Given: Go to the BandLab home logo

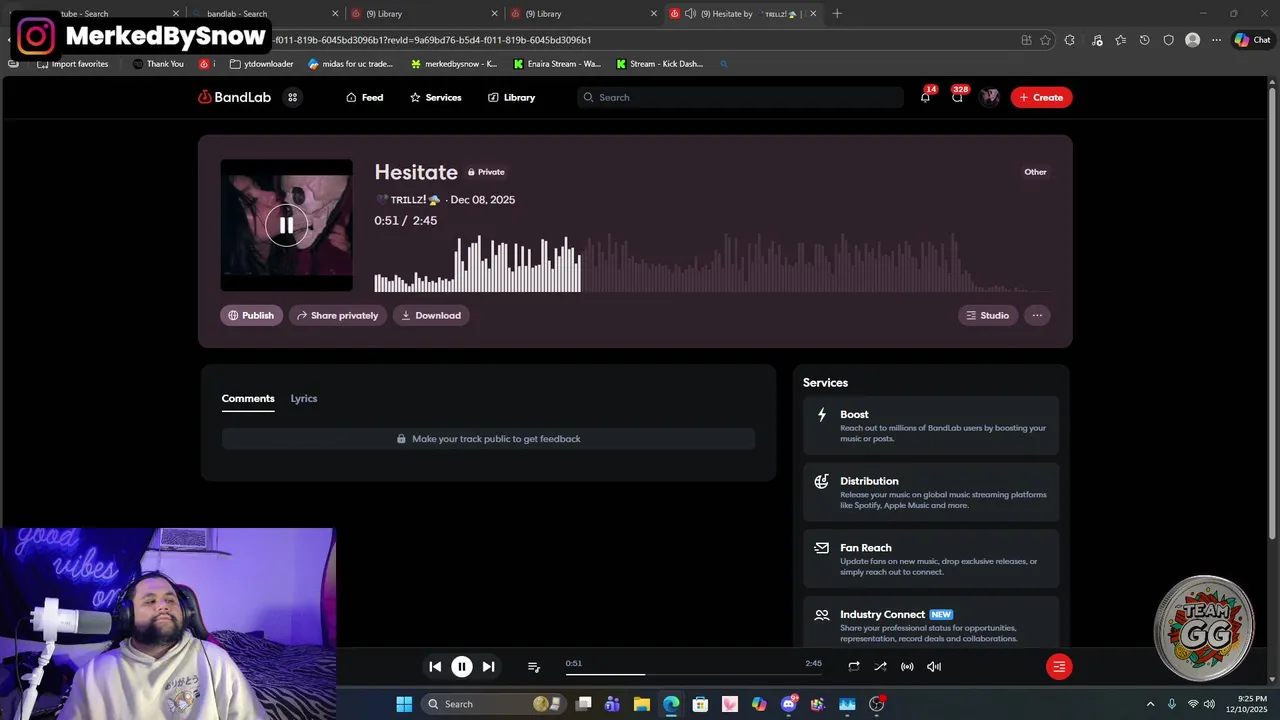Looking at the screenshot, I should click(234, 97).
